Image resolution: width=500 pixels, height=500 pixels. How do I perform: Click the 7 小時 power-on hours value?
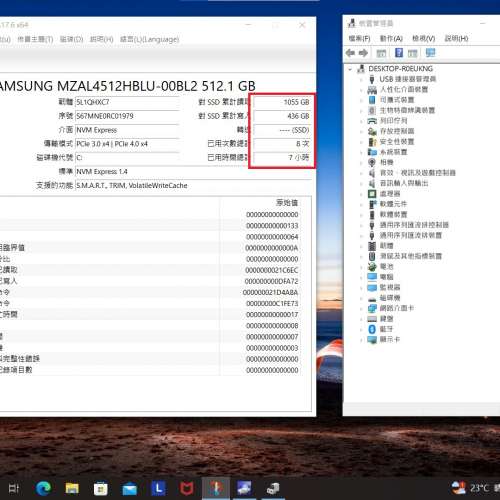[282, 157]
